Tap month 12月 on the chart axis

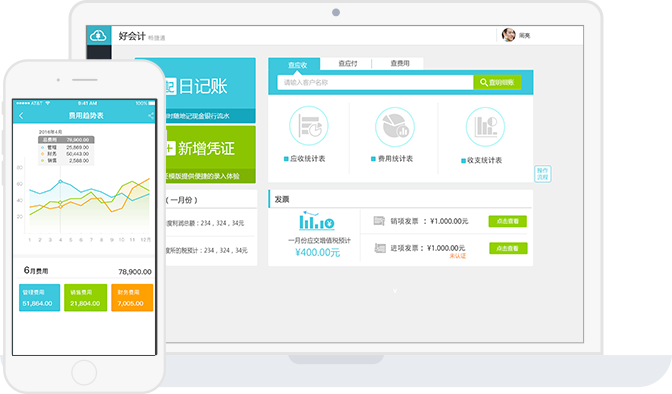pos(146,240)
